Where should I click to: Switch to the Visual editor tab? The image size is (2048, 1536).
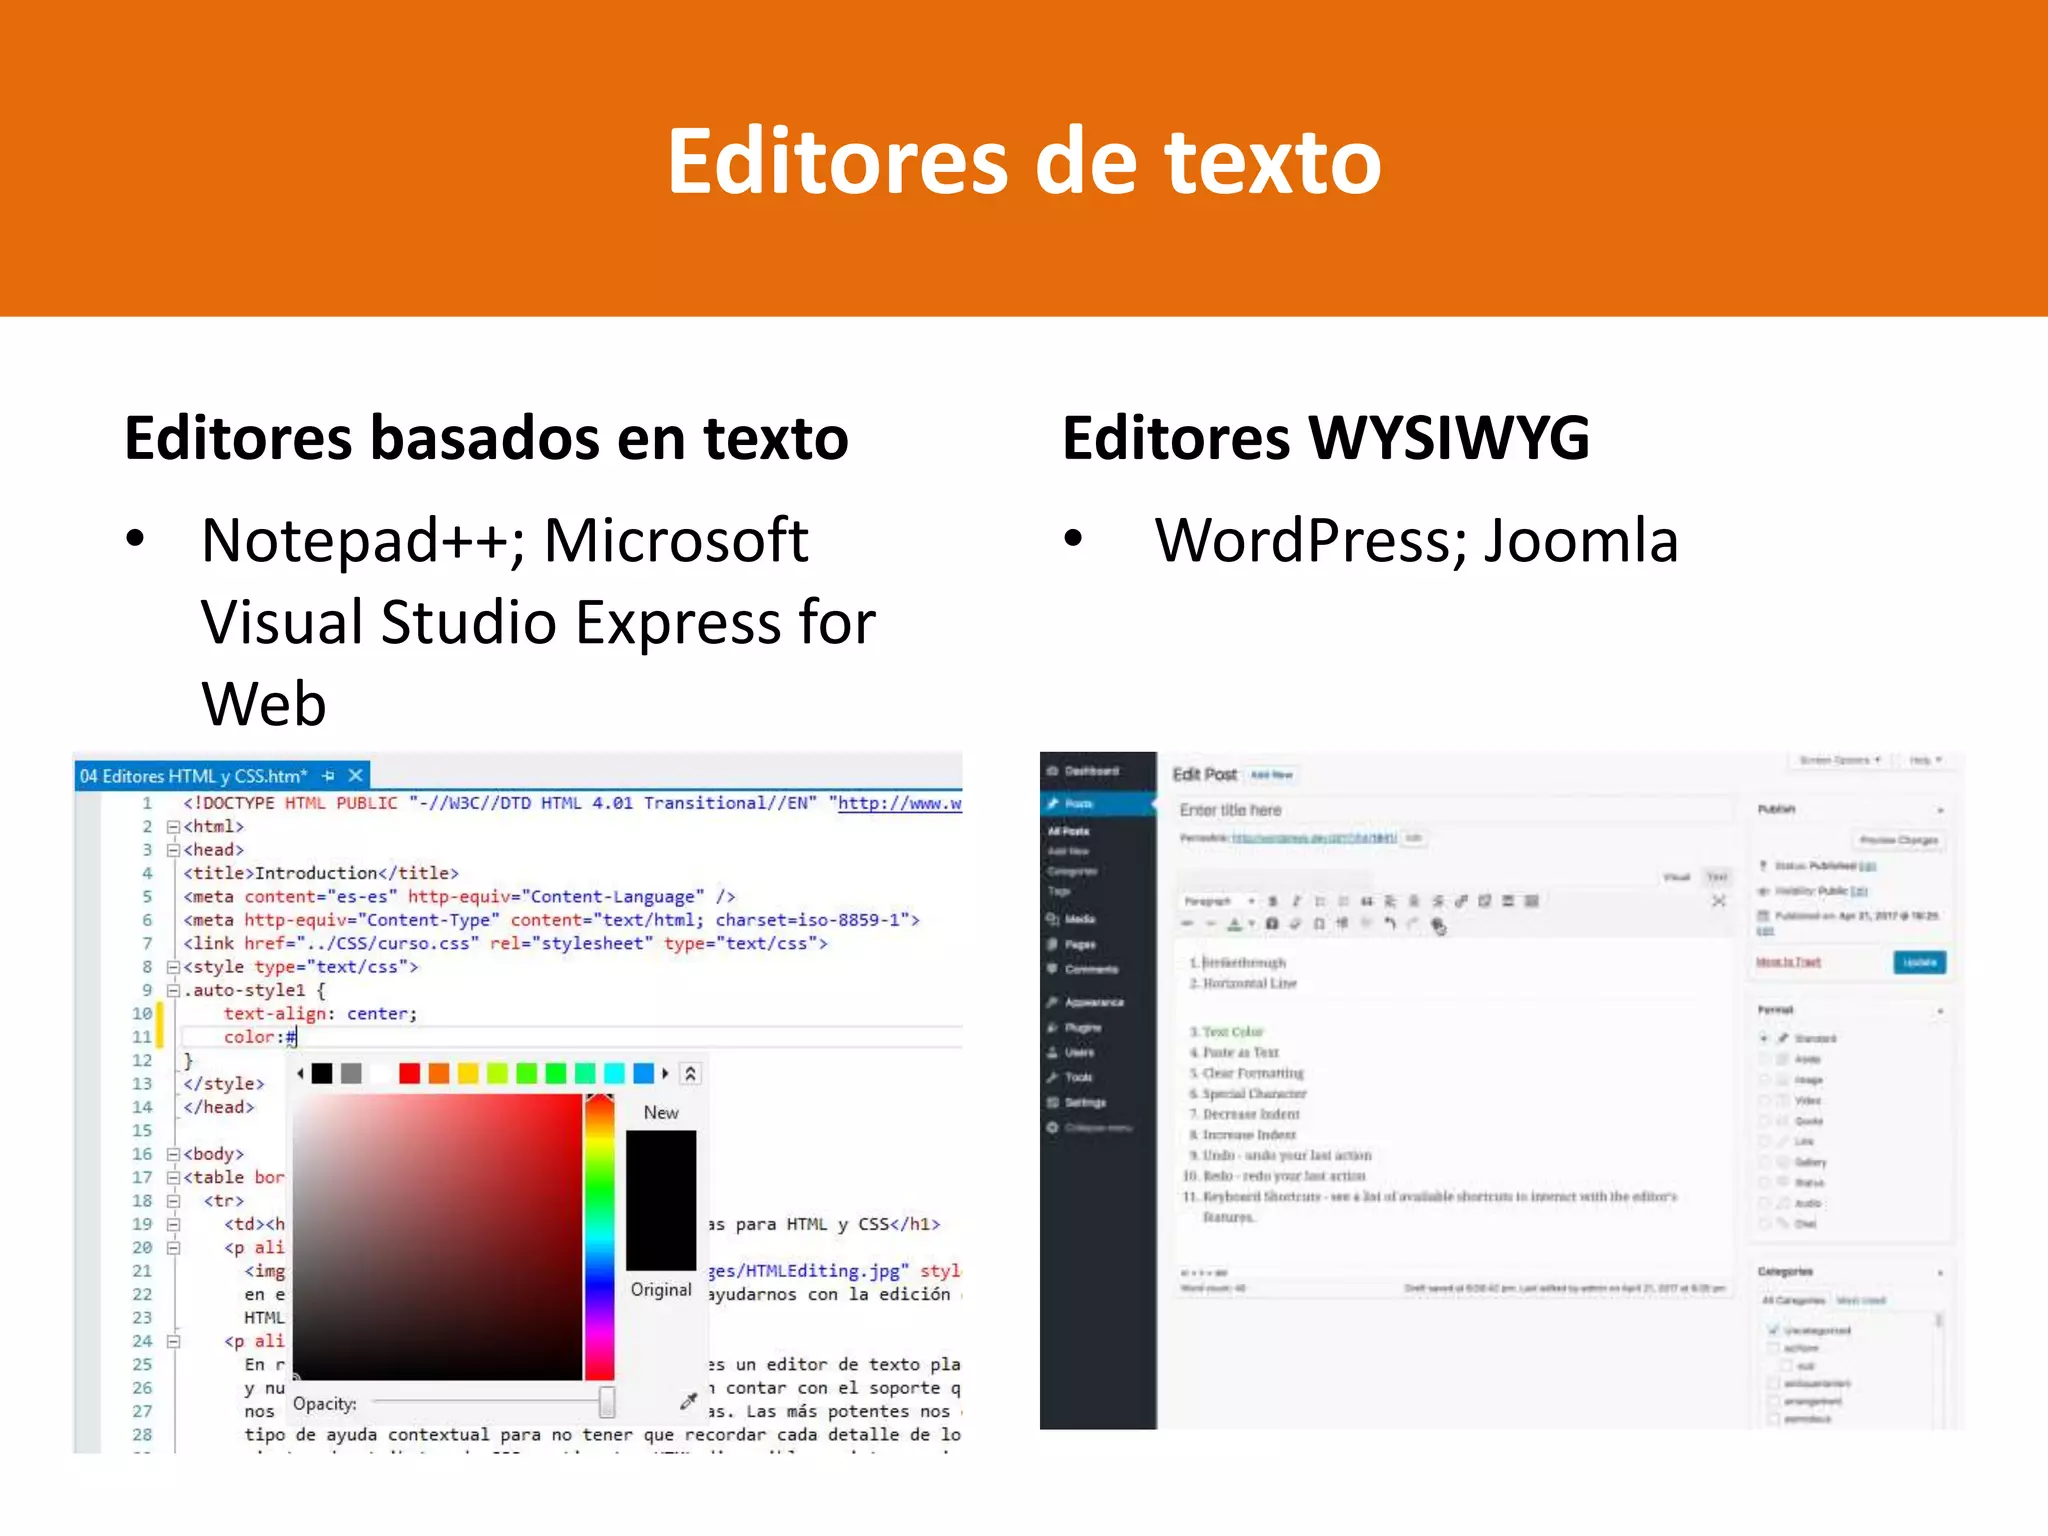[1677, 877]
